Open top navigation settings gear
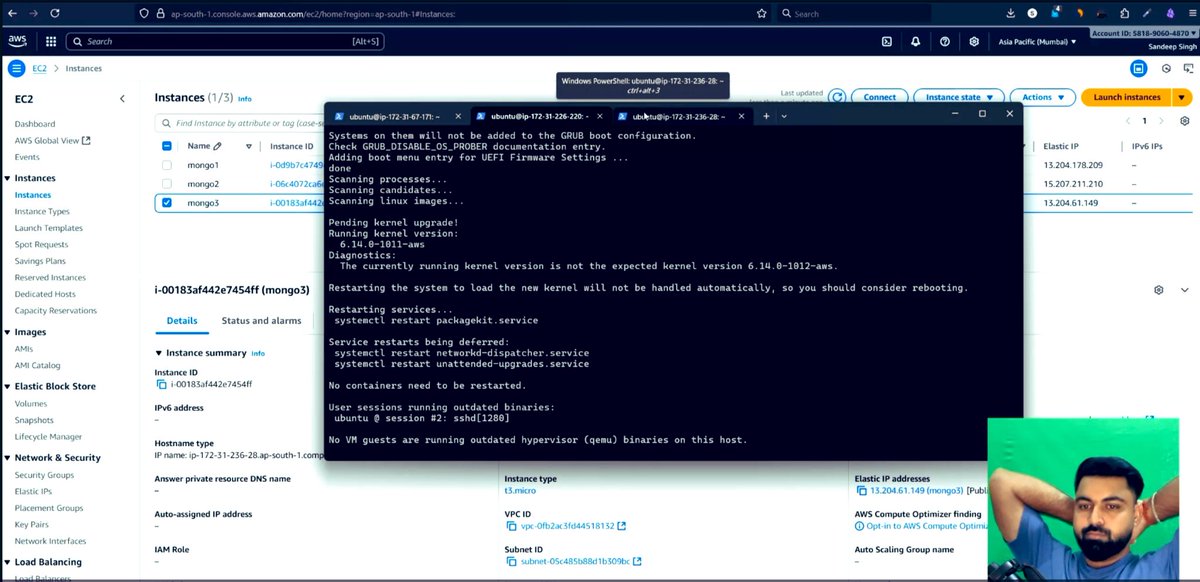 tap(973, 41)
